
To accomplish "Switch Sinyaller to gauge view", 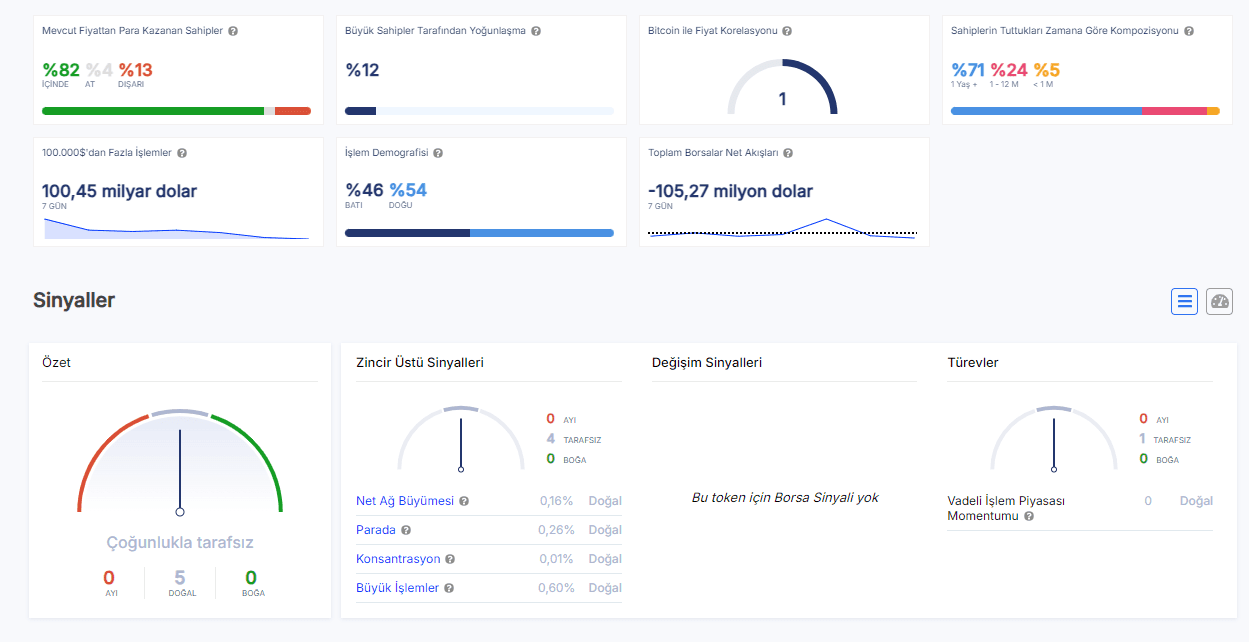I will pos(1219,302).
